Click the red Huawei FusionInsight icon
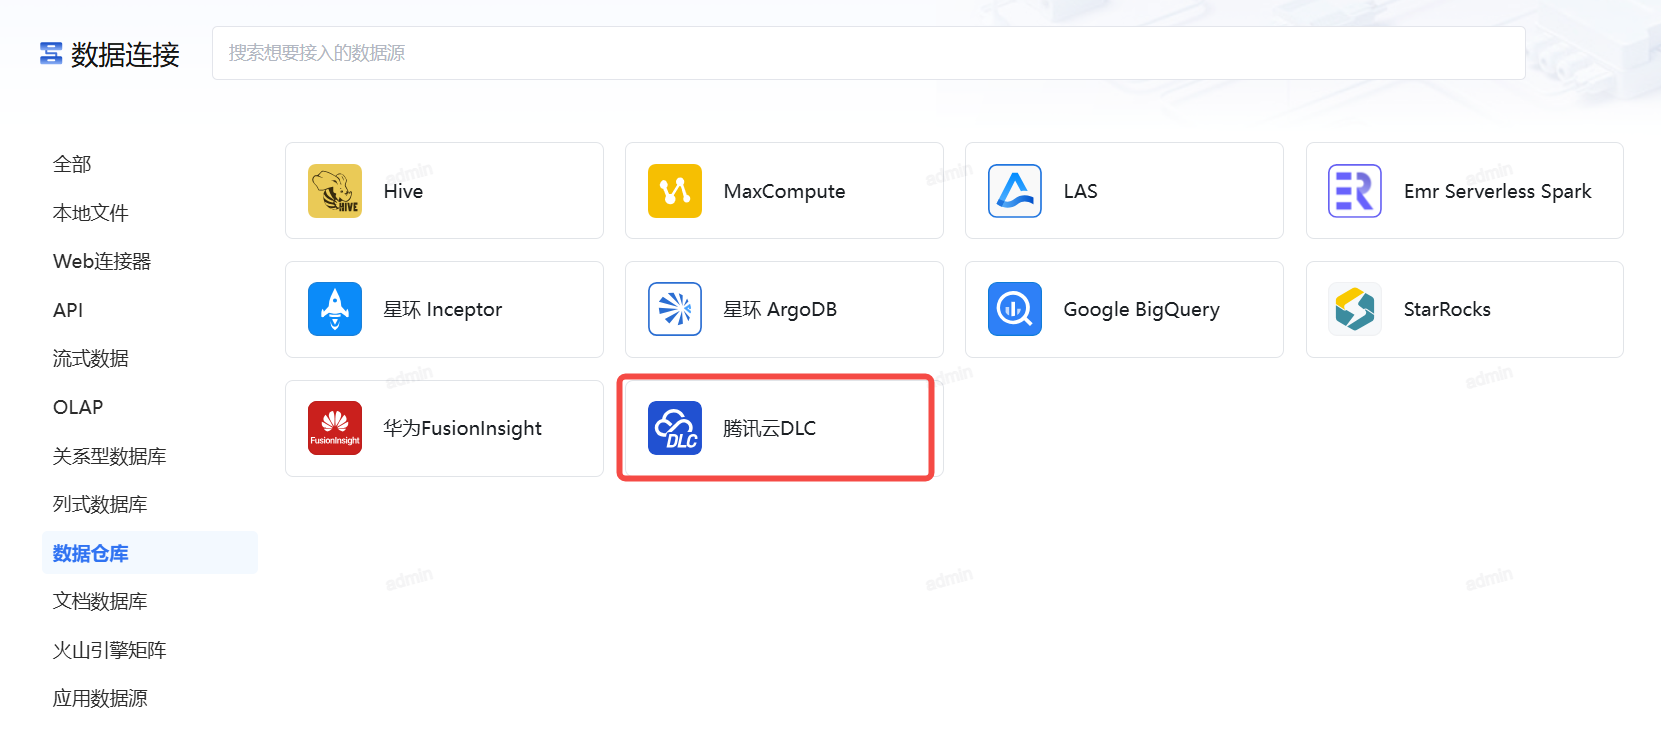The height and width of the screenshot is (740, 1661). pyautogui.click(x=335, y=428)
